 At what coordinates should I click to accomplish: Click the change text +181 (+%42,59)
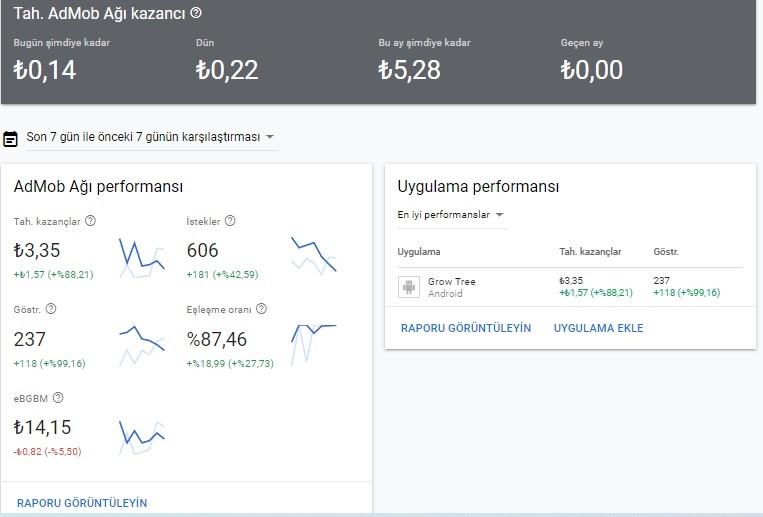pos(222,275)
